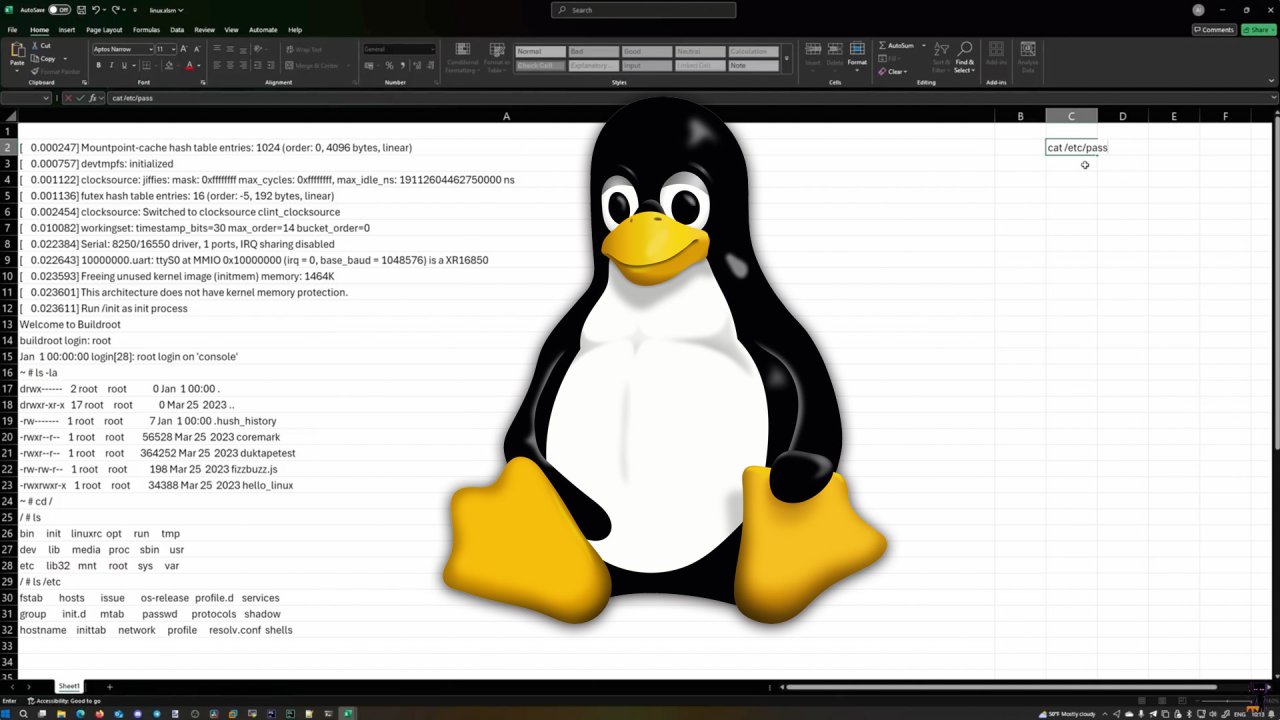Click the Copy button
Viewport: 1280px width, 720px height.
[44, 59]
